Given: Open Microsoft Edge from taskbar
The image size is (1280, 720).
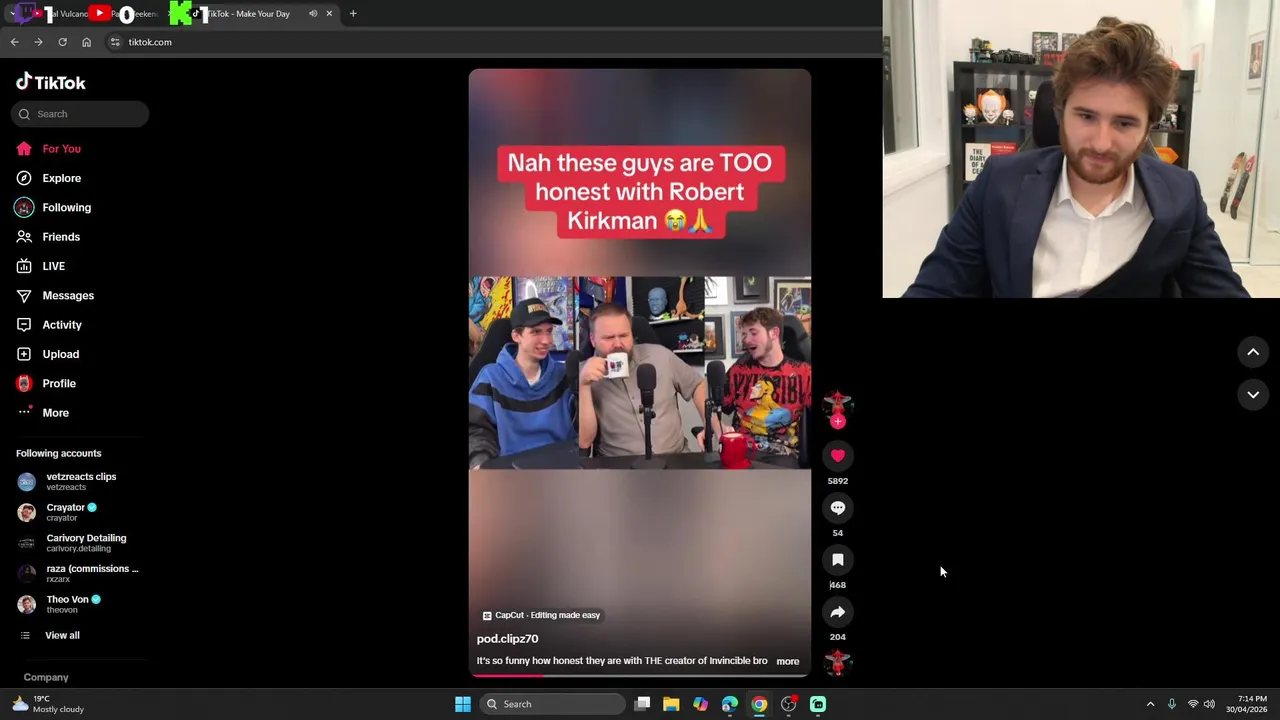Looking at the screenshot, I should pos(730,704).
